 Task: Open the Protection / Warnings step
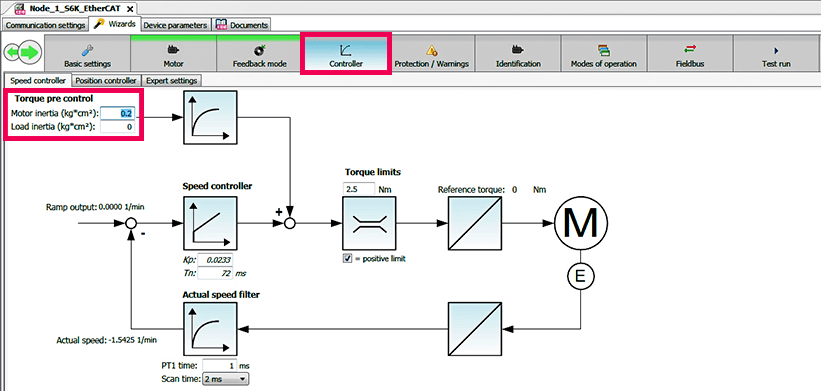(431, 53)
